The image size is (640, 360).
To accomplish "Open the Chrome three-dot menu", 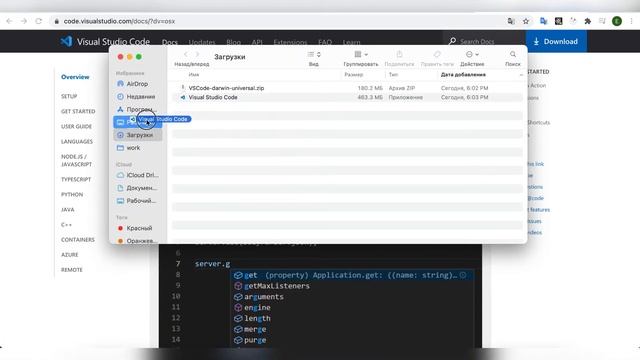I will click(631, 21).
